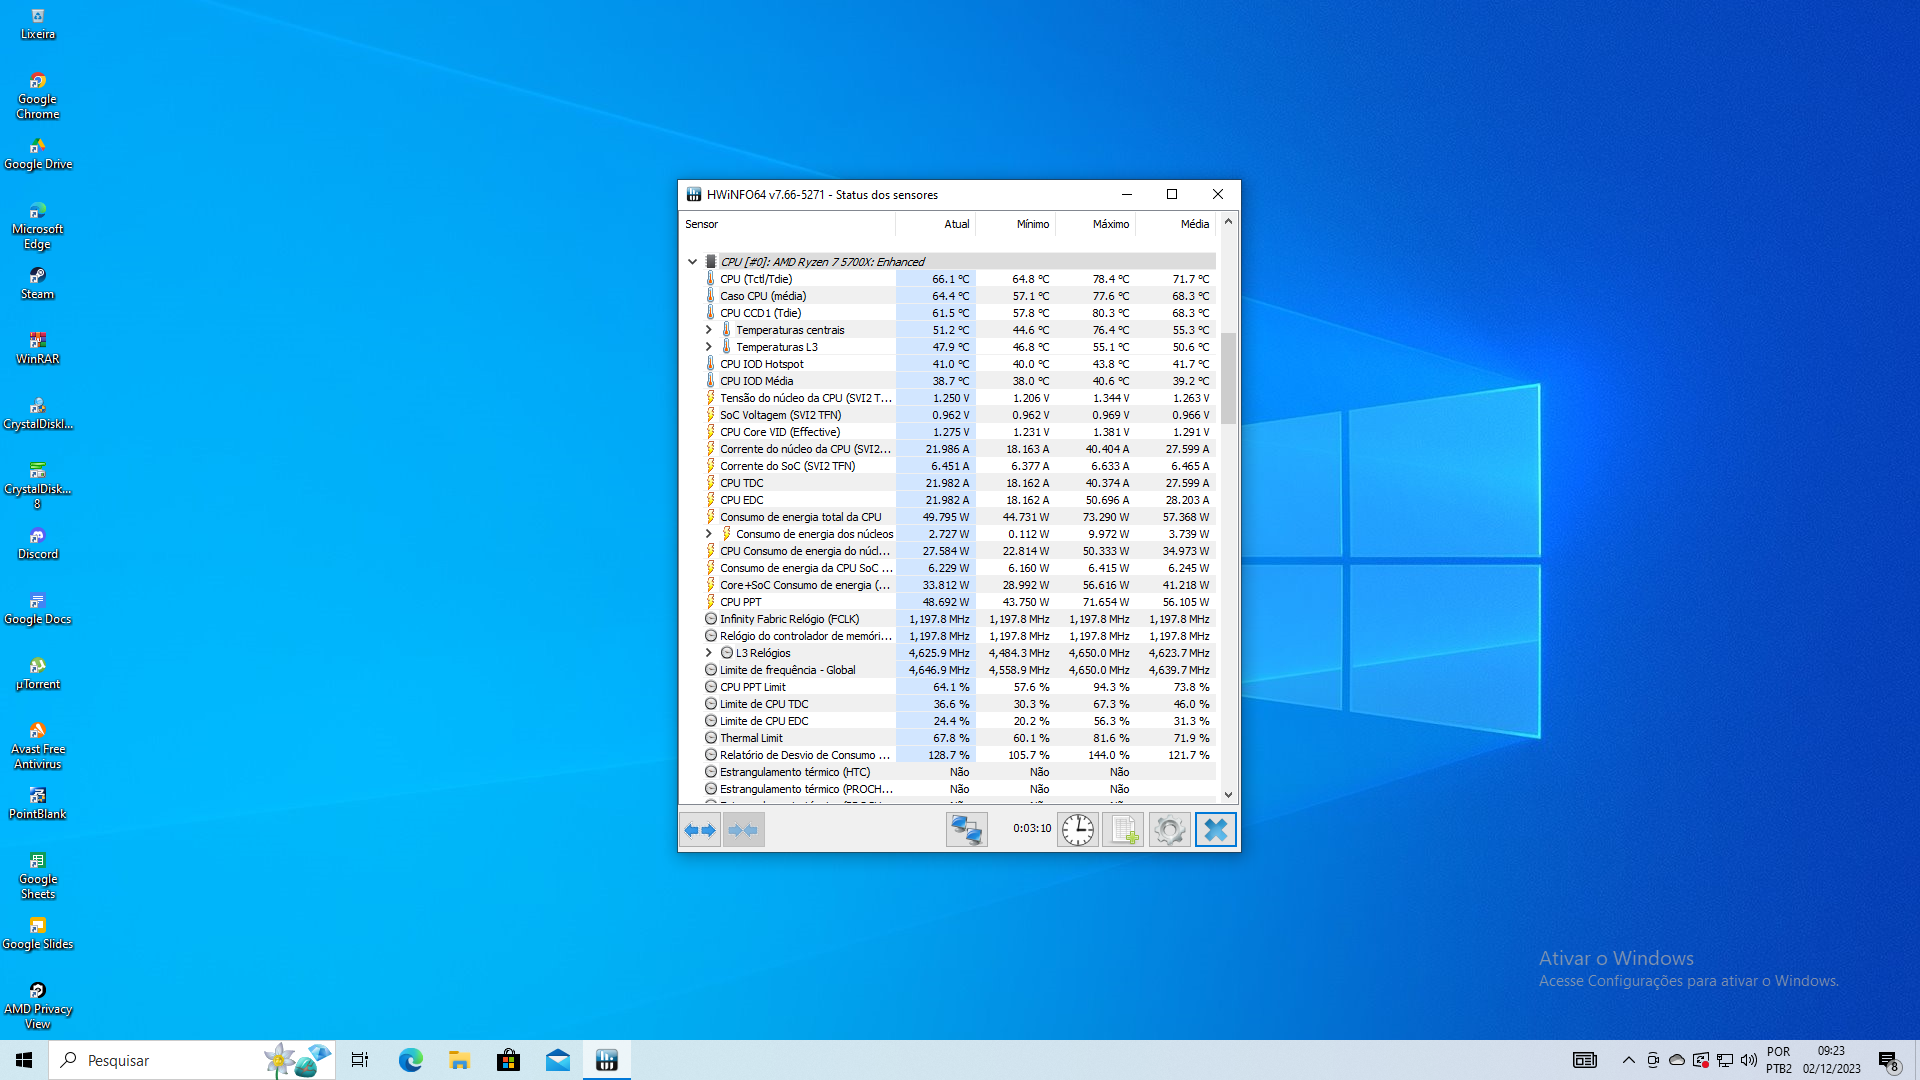The height and width of the screenshot is (1080, 1920).
Task: Launch PointBlank from the desktop
Action: tap(38, 804)
